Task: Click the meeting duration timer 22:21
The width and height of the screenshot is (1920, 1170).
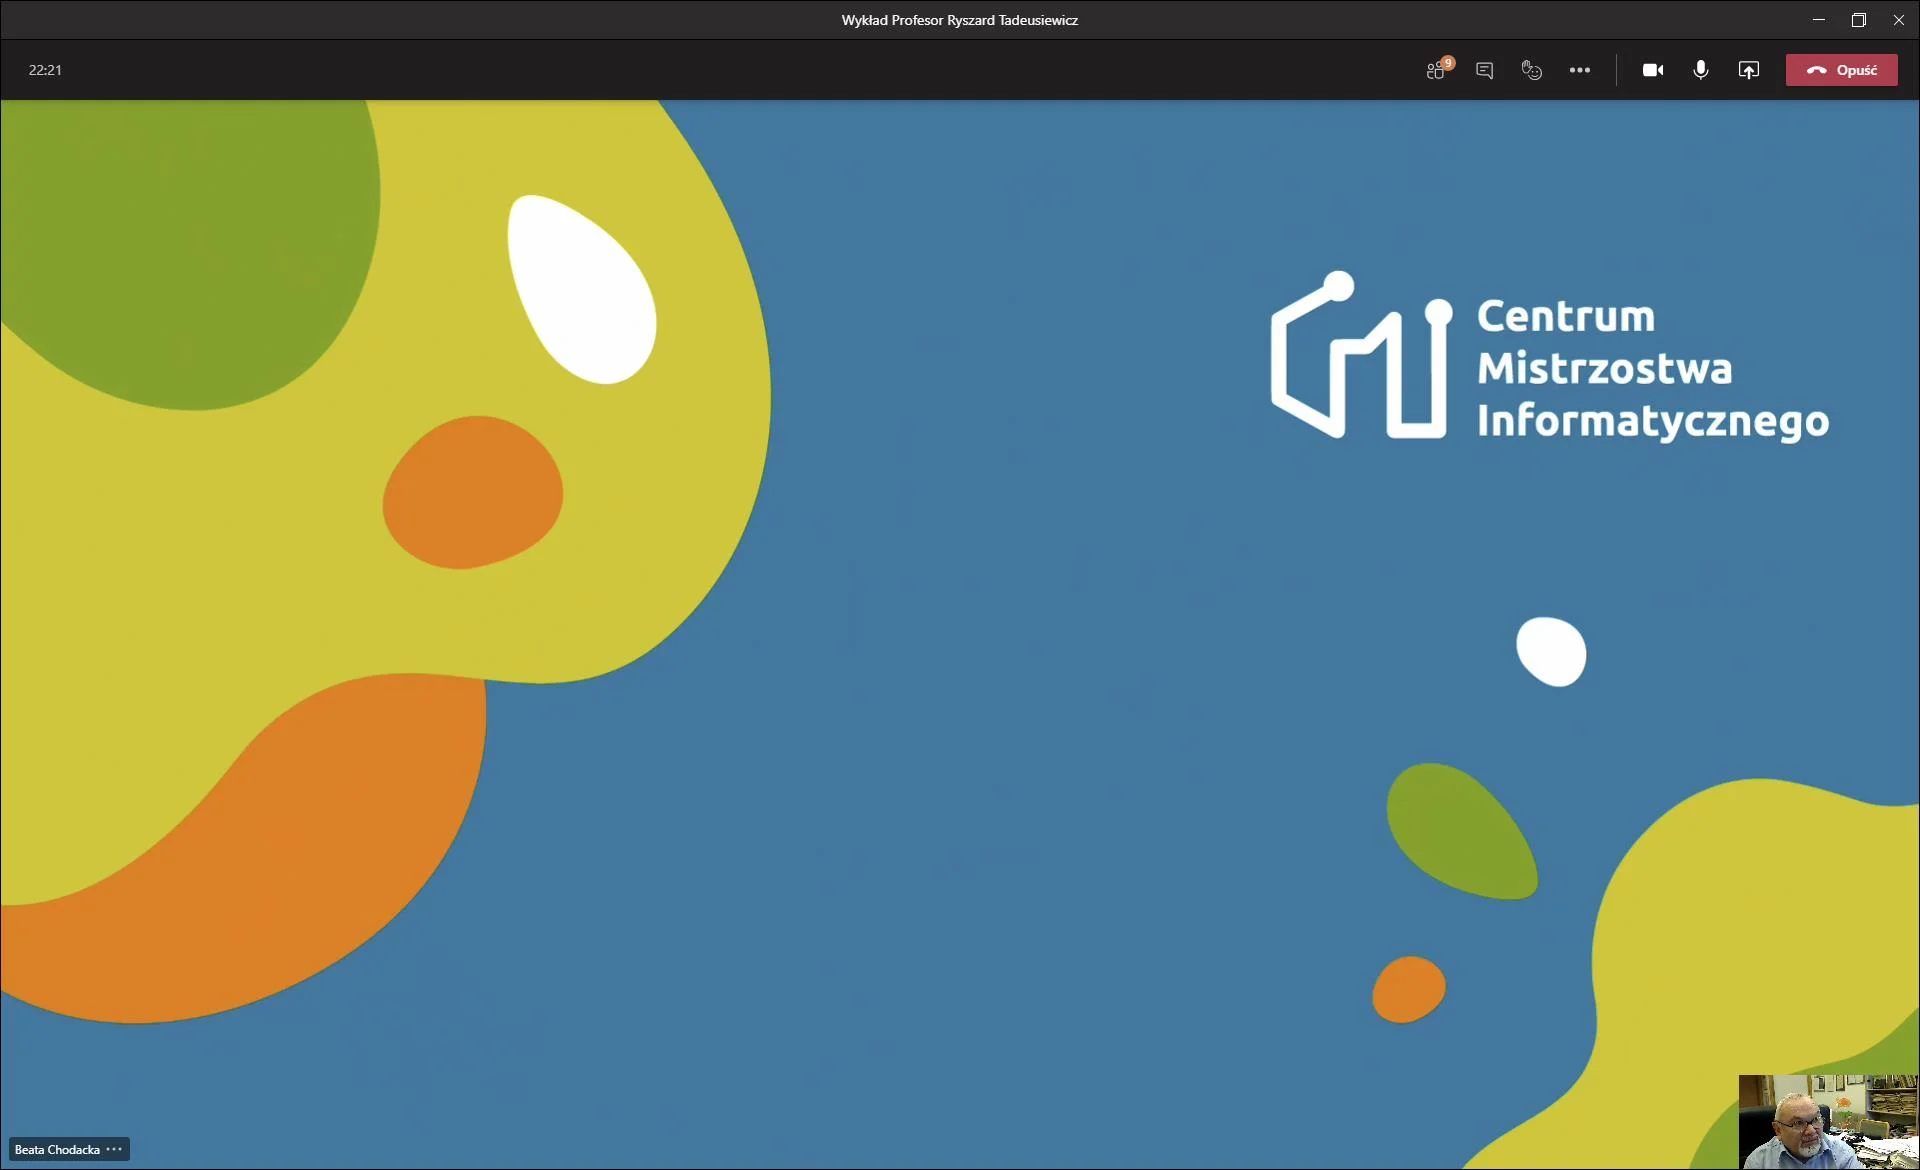Action: [x=45, y=70]
